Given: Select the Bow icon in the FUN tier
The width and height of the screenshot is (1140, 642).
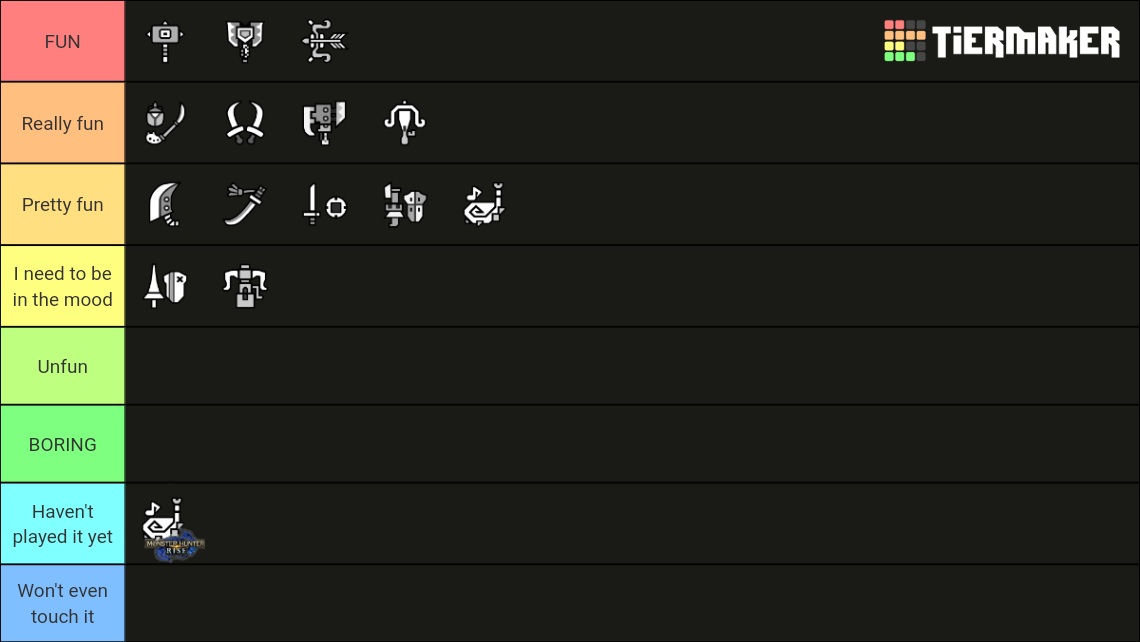Looking at the screenshot, I should click(325, 41).
